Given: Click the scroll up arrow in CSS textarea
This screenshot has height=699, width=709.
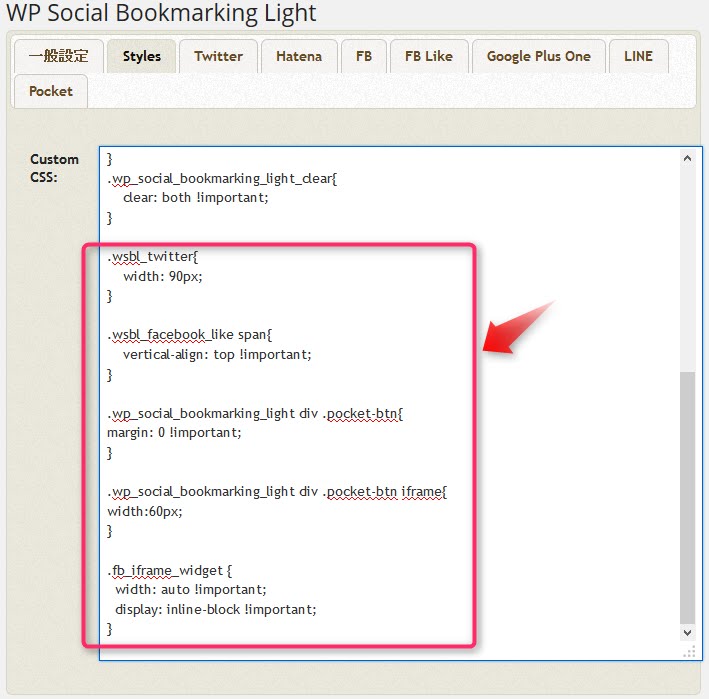Looking at the screenshot, I should pos(687,158).
